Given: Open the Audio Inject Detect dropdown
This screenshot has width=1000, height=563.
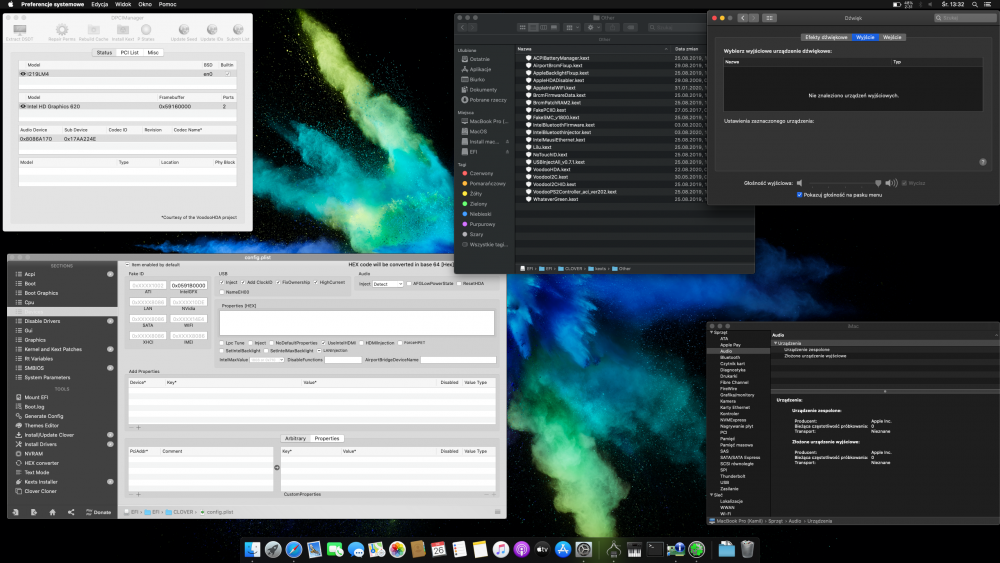Looking at the screenshot, I should [x=388, y=284].
